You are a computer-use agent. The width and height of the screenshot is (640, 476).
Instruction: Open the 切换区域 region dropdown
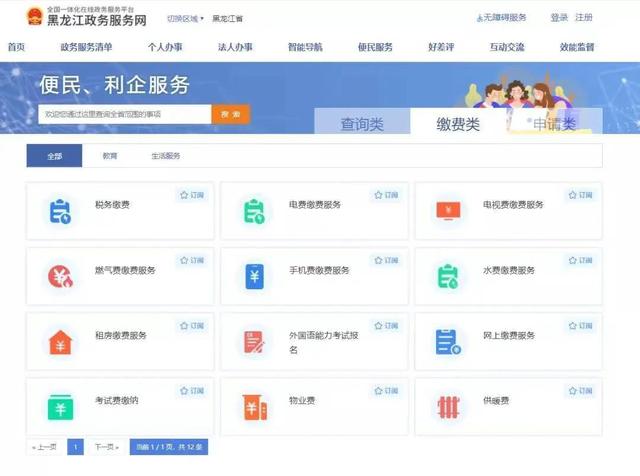[x=185, y=19]
